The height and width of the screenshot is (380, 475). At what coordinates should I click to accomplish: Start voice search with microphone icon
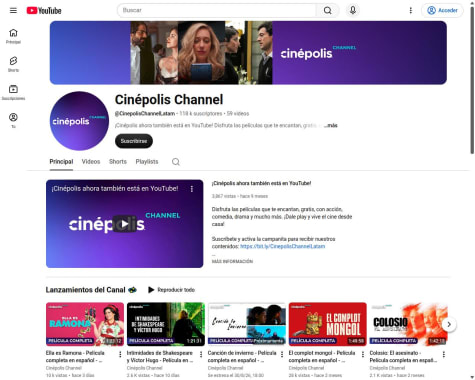[x=353, y=10]
